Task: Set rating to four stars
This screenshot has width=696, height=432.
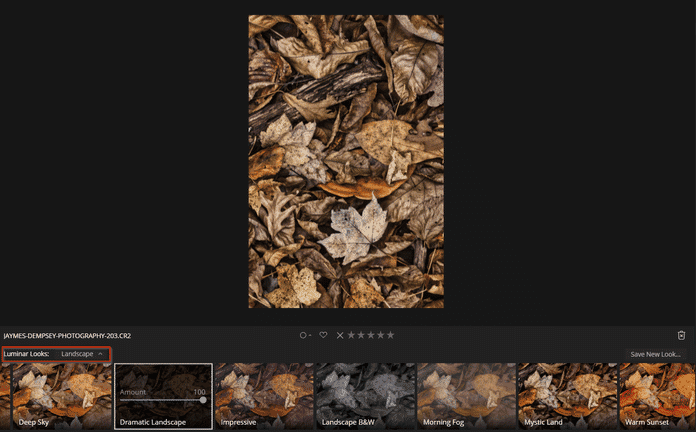Action: click(380, 335)
